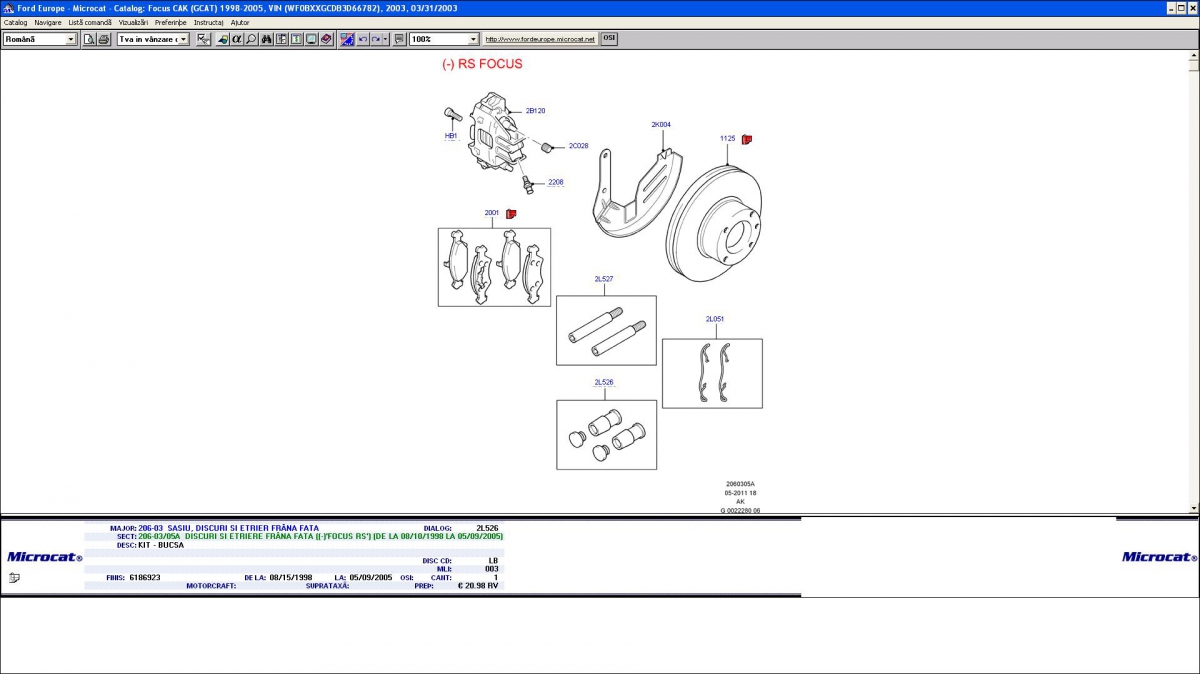Select callout 2001 brake pads

tap(492, 213)
